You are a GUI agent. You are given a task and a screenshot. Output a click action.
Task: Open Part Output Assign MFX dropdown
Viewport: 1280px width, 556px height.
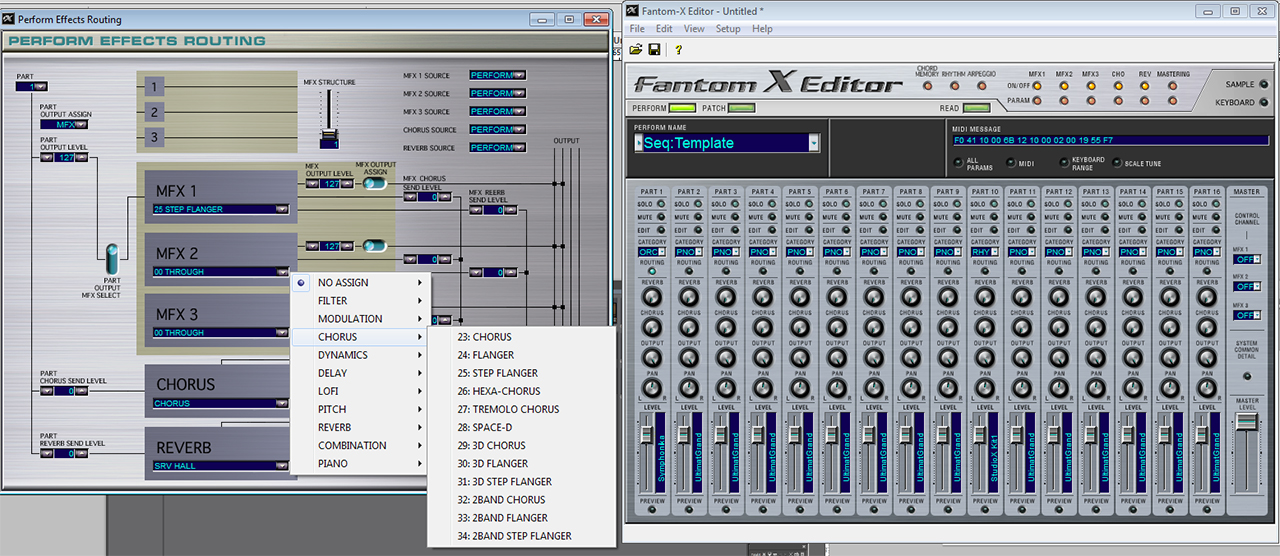pos(83,125)
